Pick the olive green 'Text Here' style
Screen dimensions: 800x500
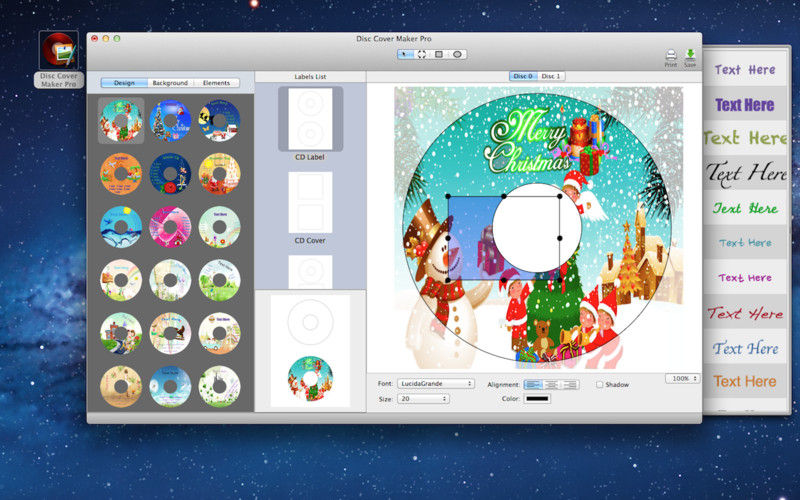745,138
